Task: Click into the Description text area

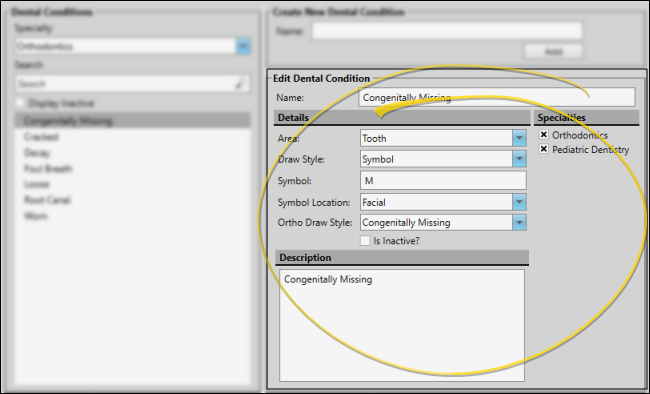Action: (x=402, y=326)
